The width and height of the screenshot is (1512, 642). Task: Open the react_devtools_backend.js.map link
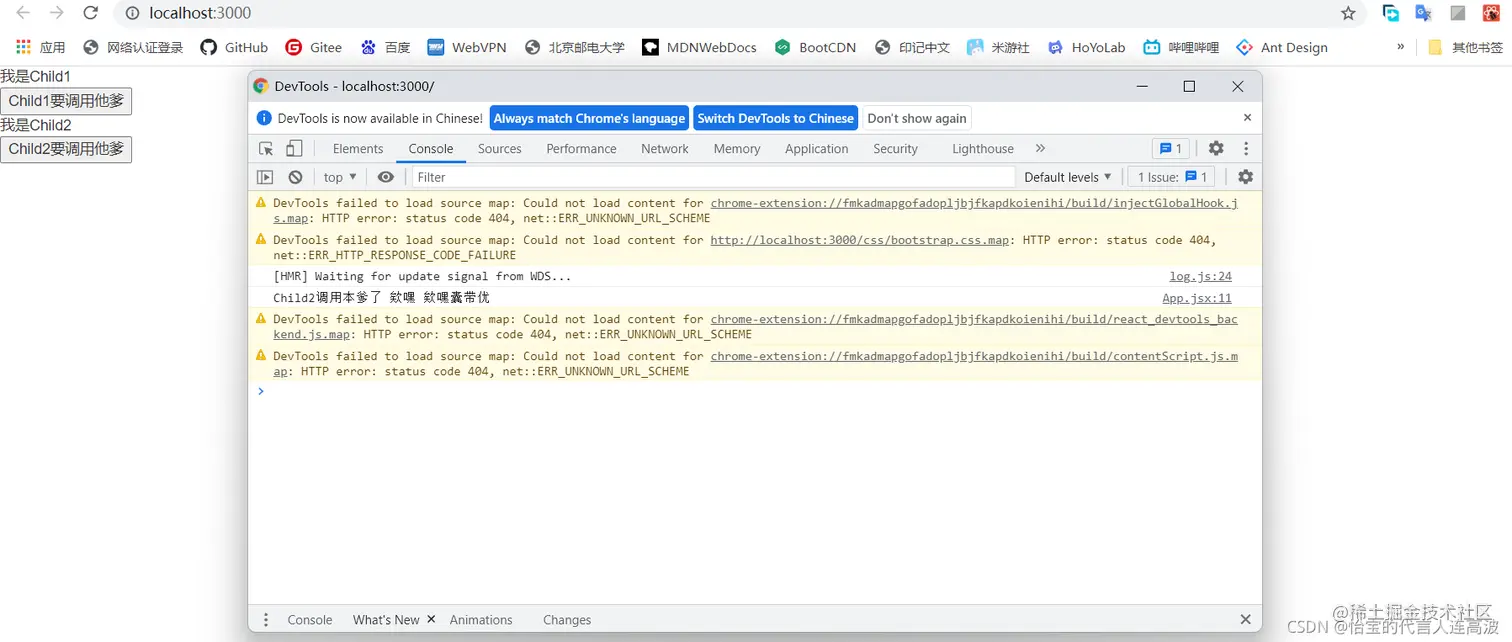point(974,319)
